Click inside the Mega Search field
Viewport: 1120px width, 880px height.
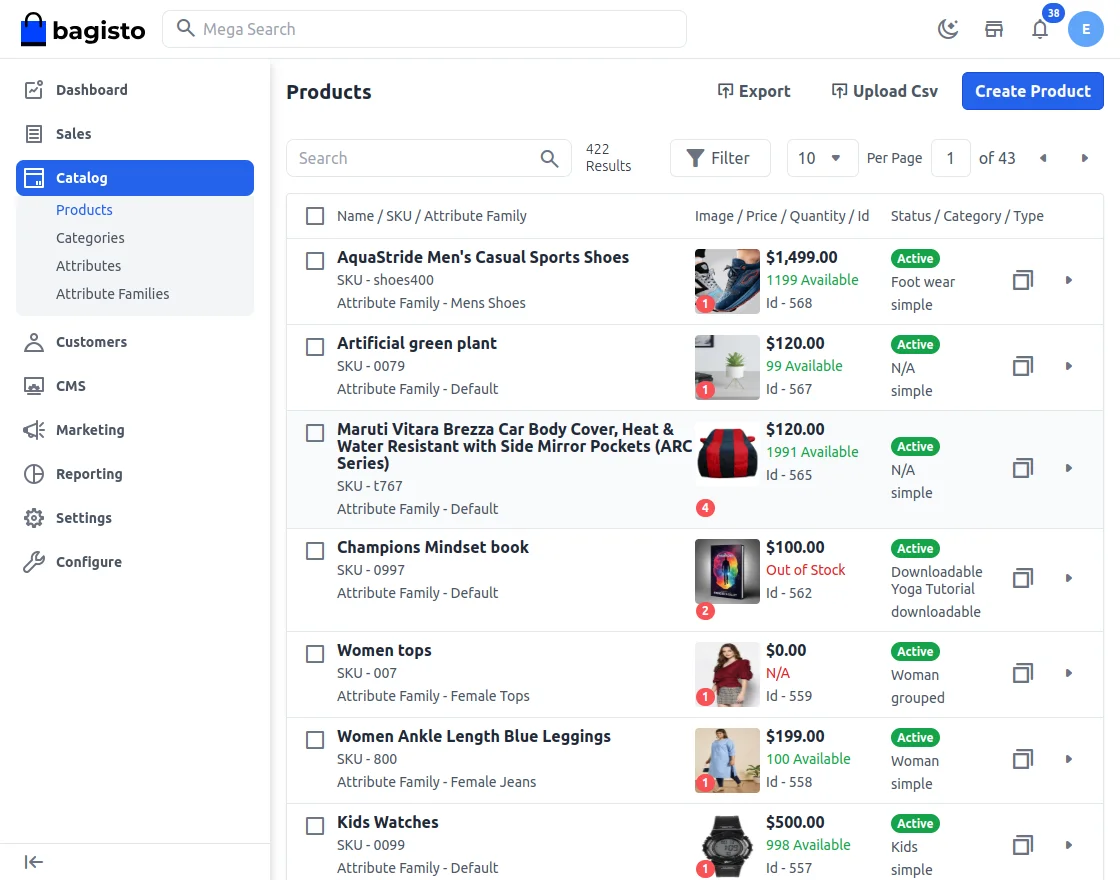(x=424, y=29)
